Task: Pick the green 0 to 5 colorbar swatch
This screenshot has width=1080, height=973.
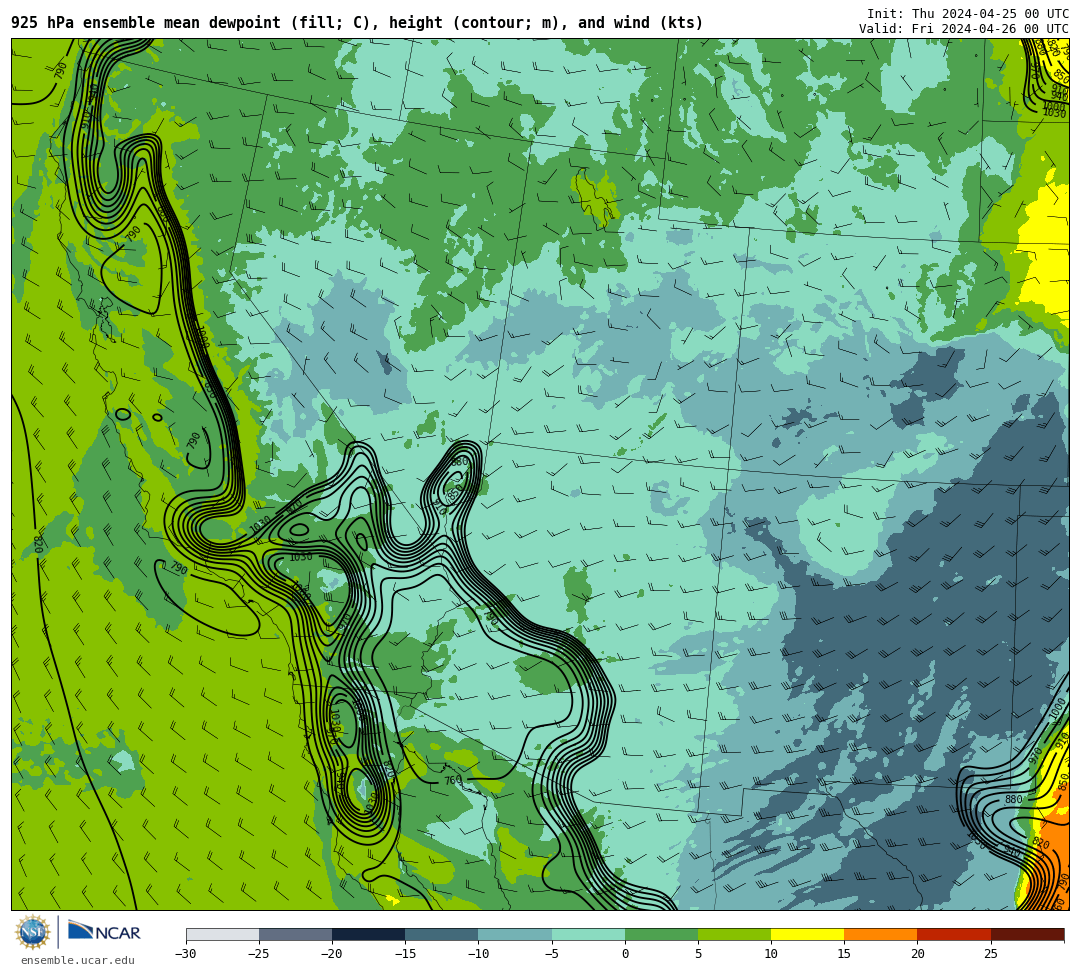Action: (x=661, y=934)
